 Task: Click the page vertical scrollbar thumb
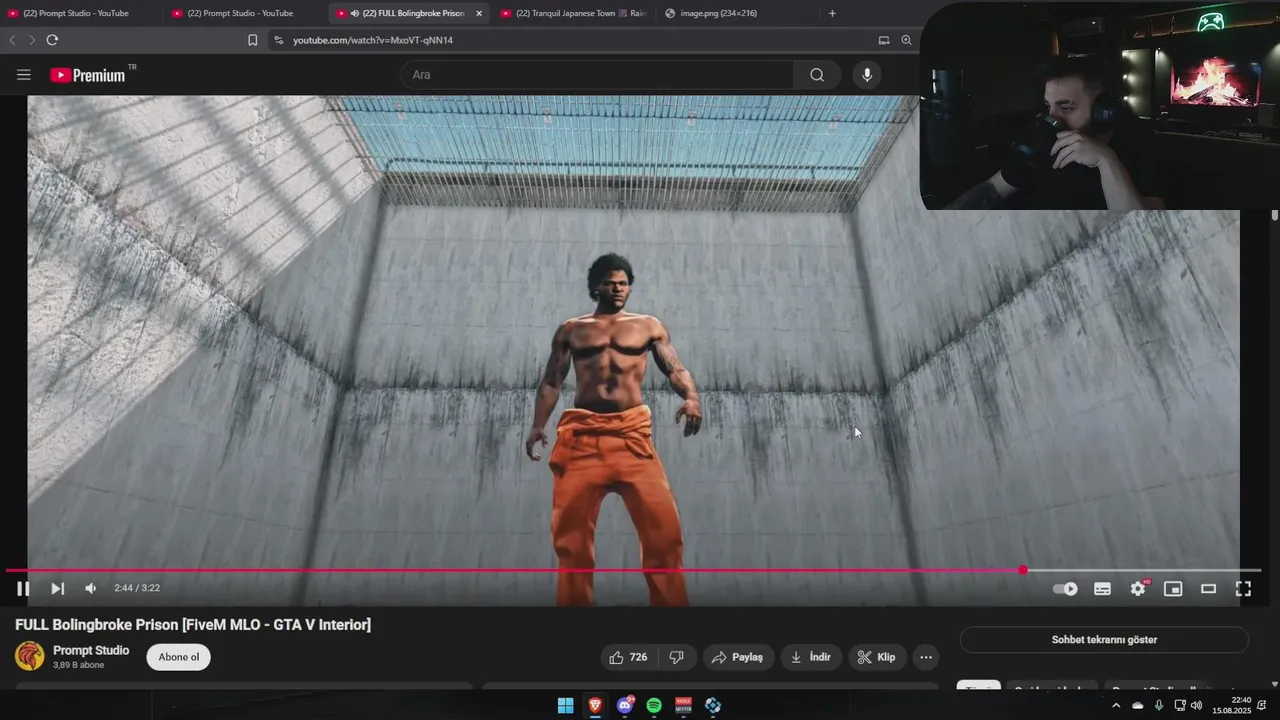[x=1275, y=216]
